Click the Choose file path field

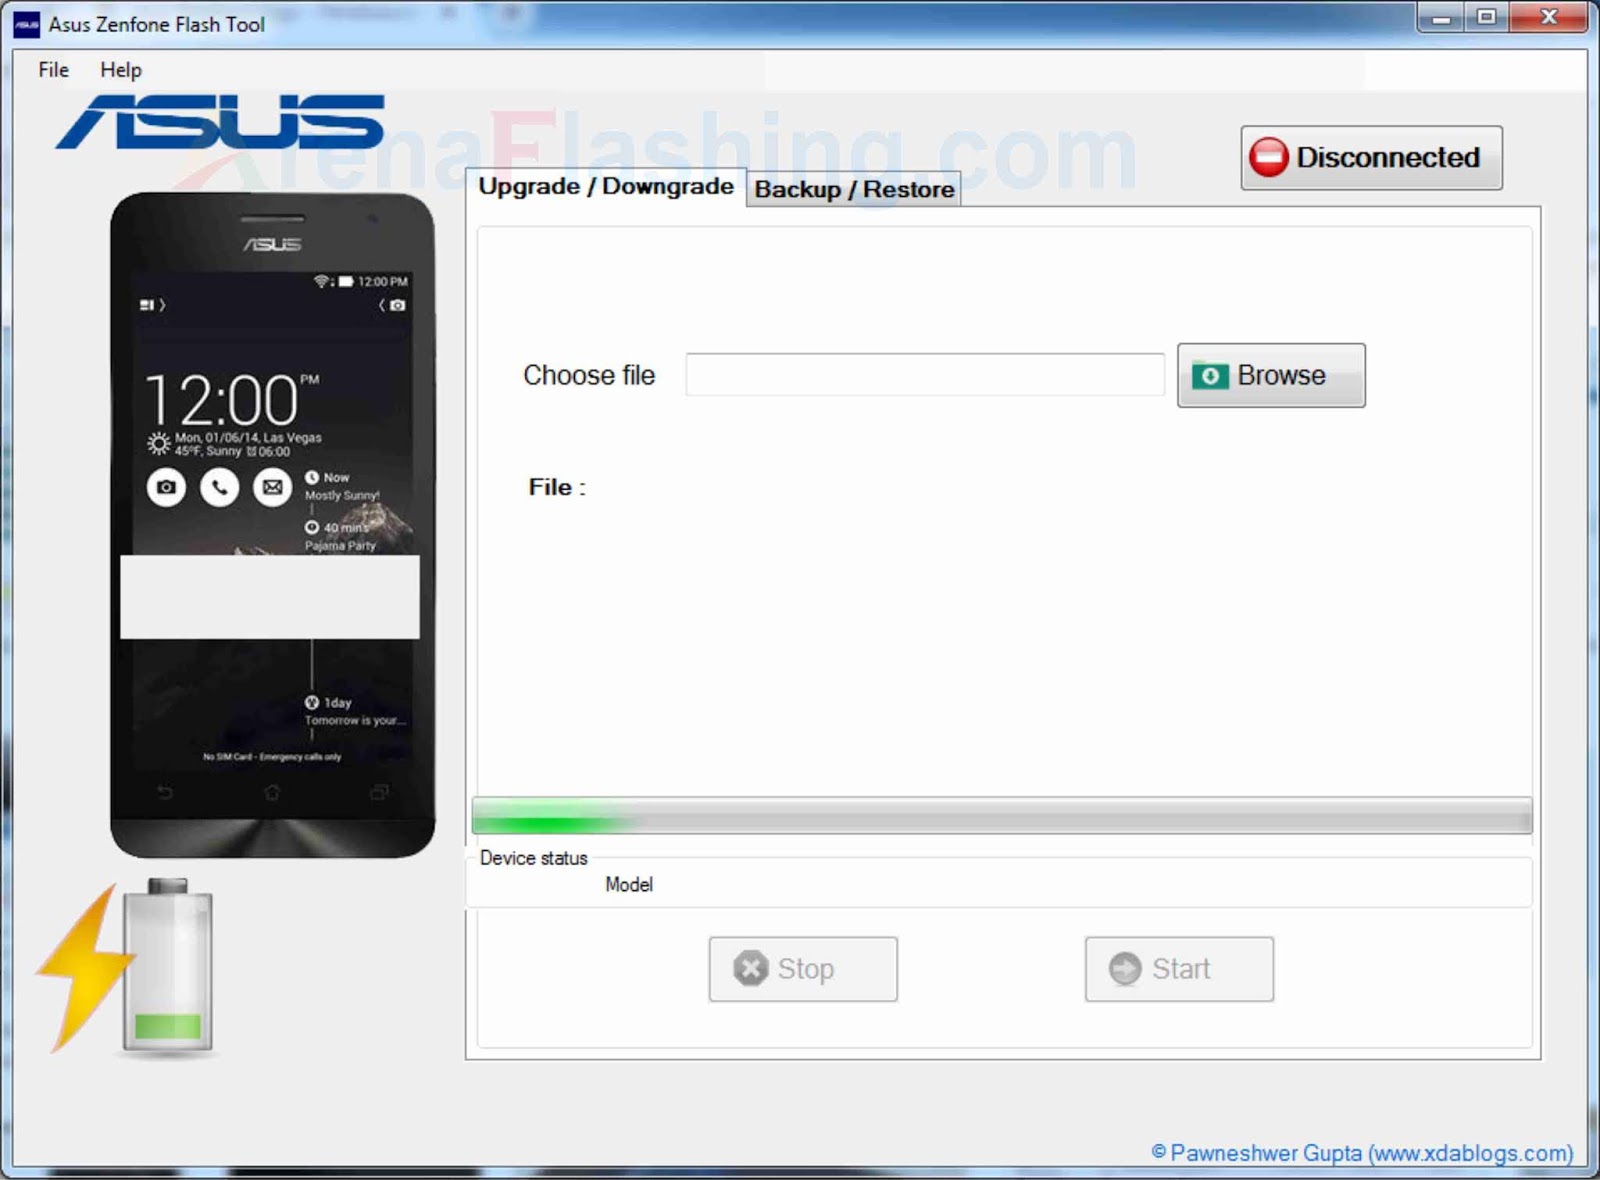pyautogui.click(x=925, y=375)
